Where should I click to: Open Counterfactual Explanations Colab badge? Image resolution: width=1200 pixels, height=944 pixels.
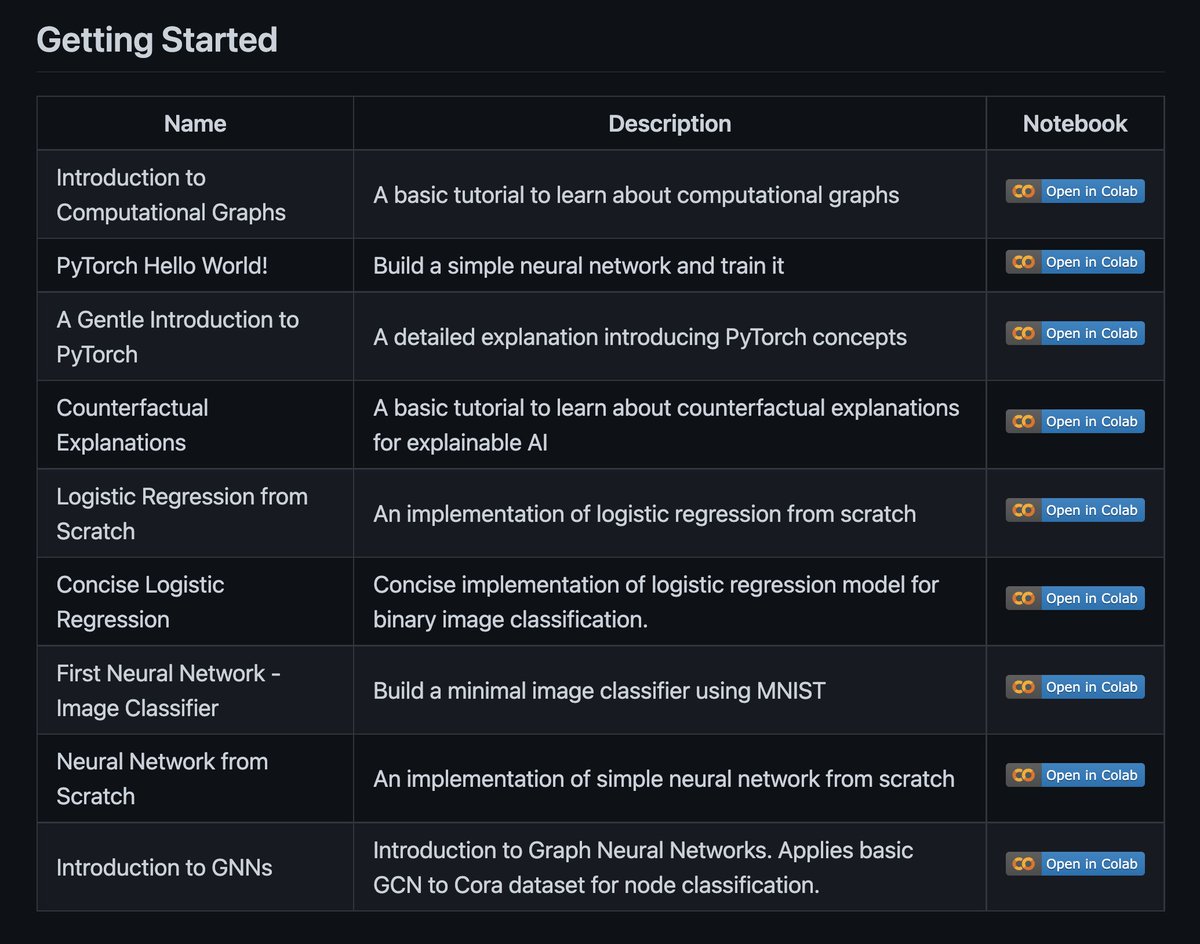pyautogui.click(x=1075, y=421)
